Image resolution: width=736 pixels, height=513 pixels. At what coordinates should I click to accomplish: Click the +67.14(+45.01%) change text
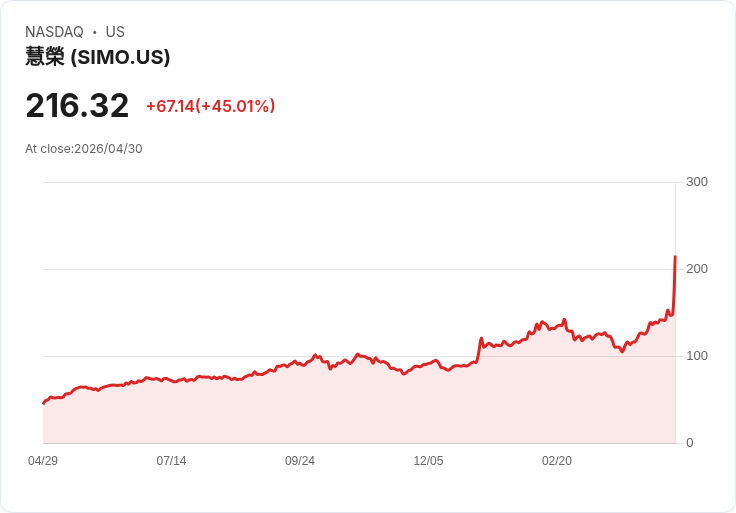[211, 106]
